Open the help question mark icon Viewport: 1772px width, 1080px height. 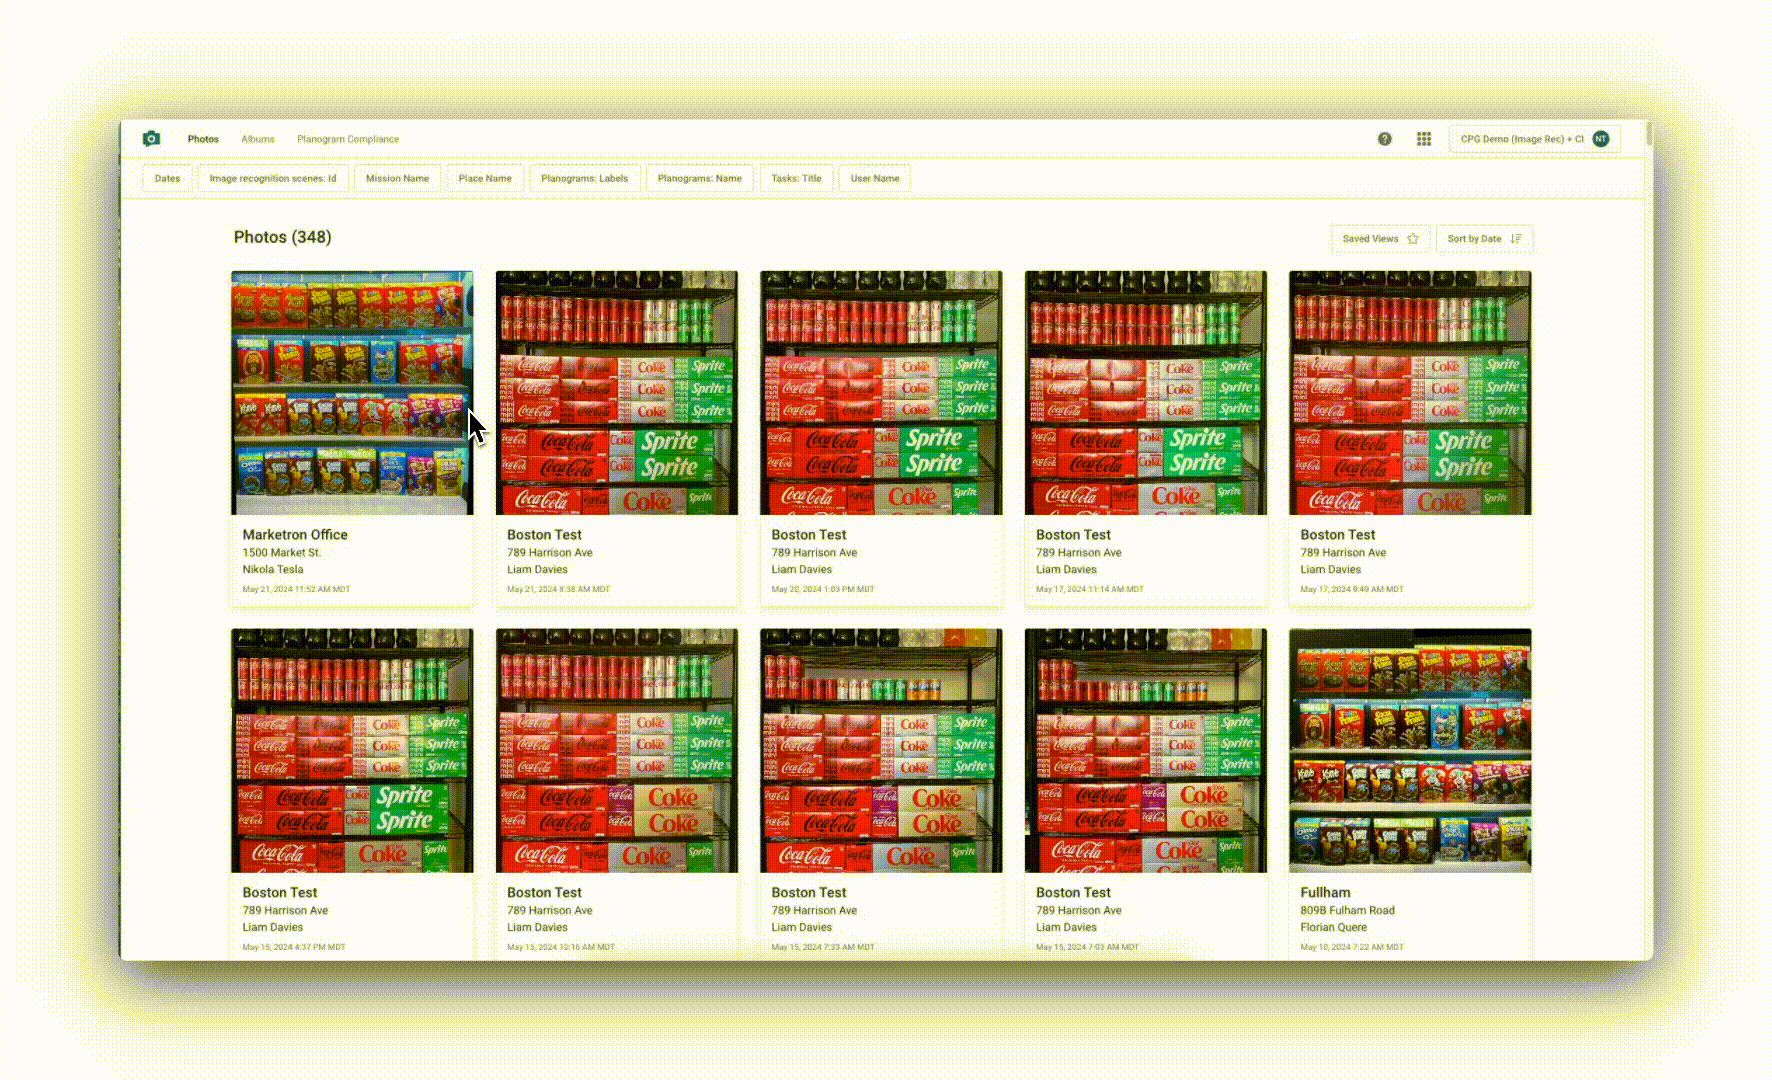1384,139
